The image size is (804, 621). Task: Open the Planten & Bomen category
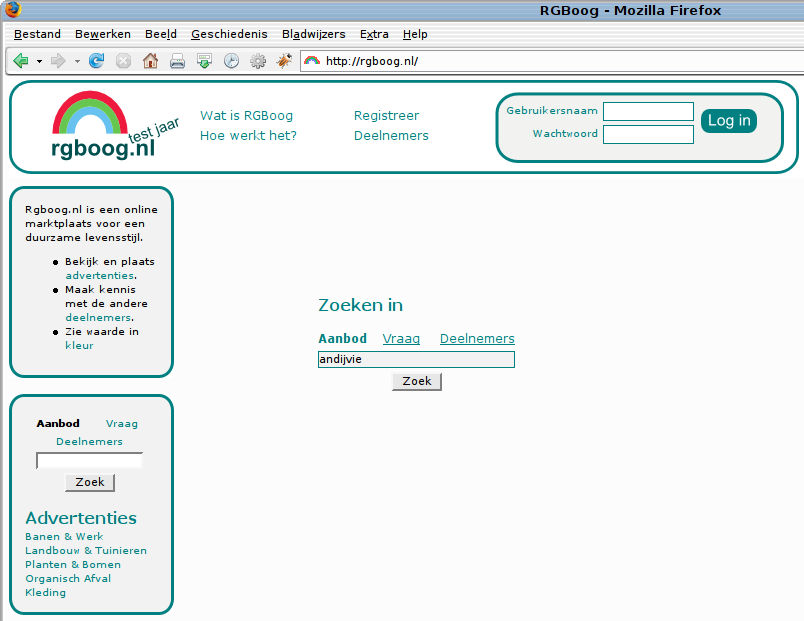[73, 564]
